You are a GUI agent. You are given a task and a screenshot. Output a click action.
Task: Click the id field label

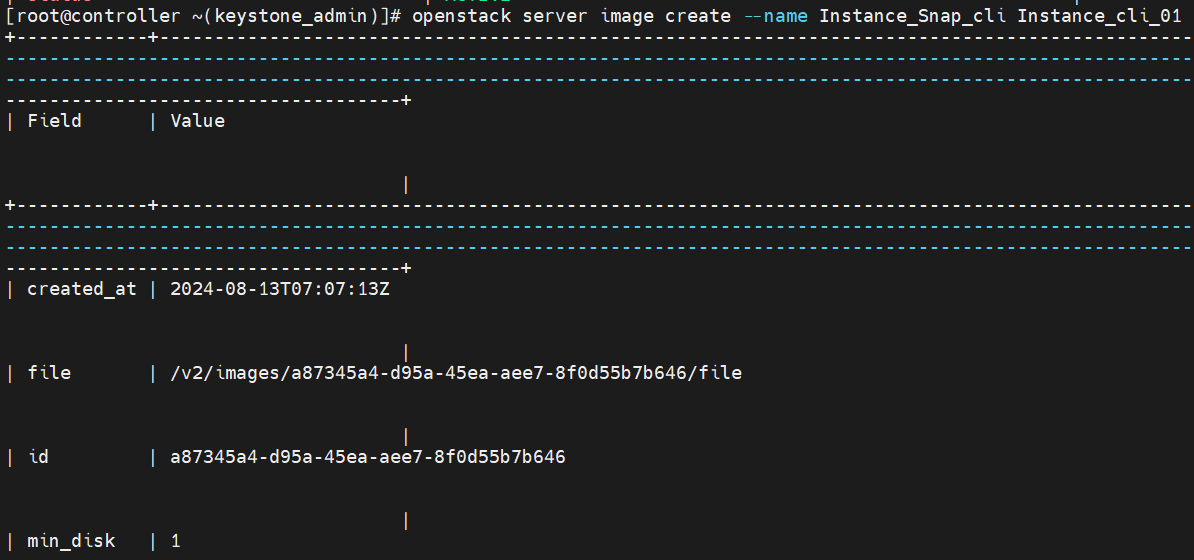38,456
